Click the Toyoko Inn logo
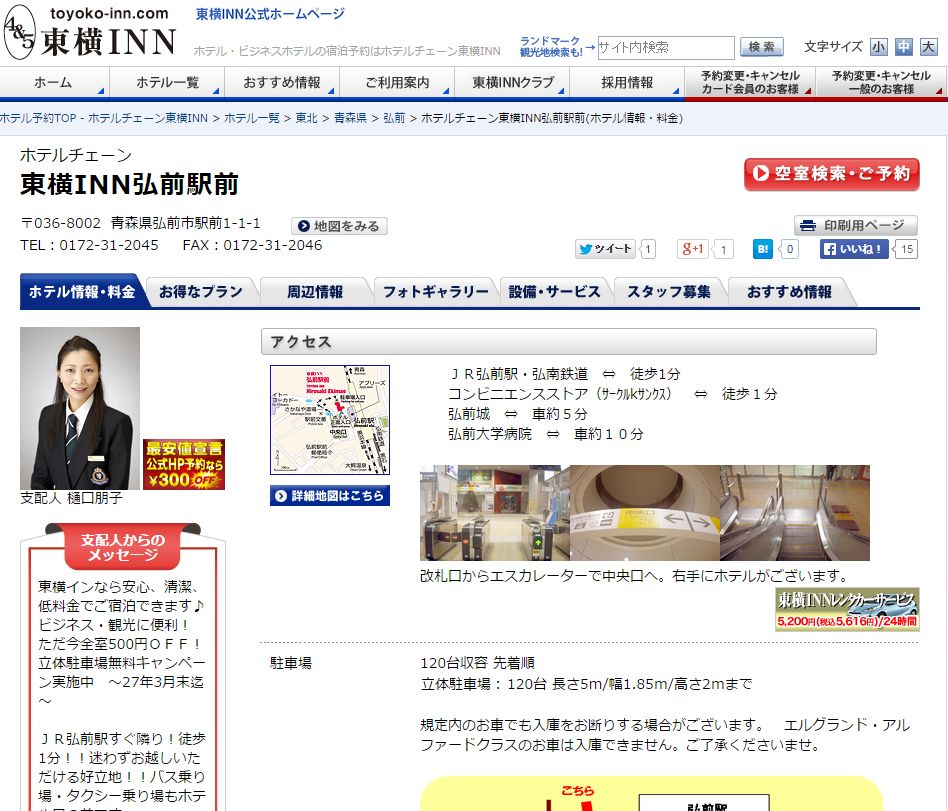 tap(90, 32)
